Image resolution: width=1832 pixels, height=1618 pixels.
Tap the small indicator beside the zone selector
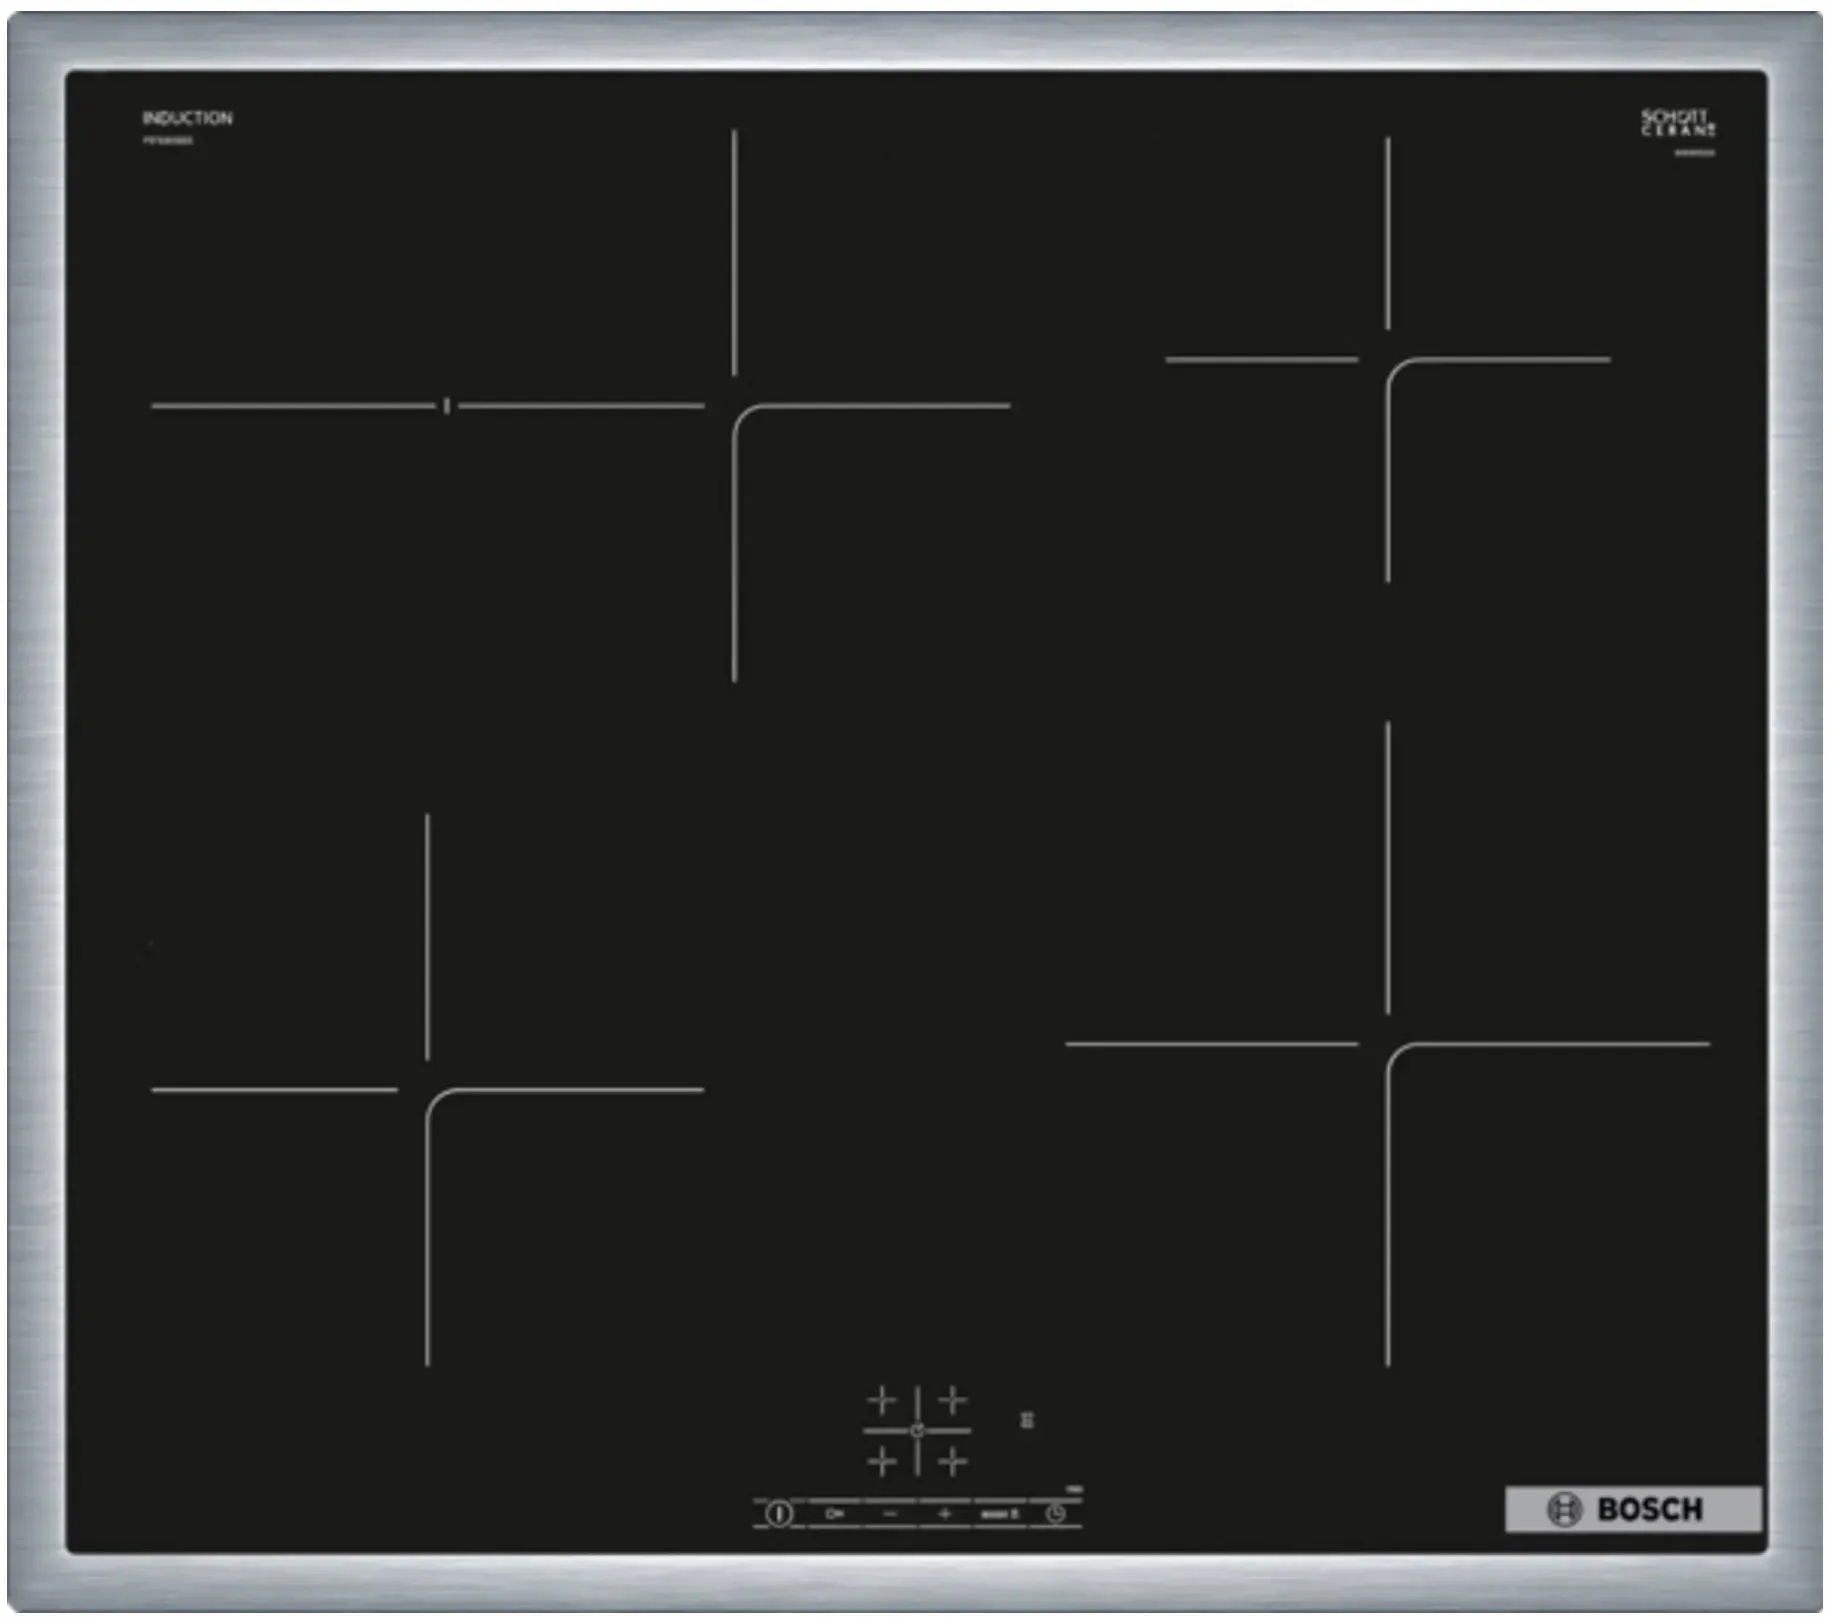pyautogui.click(x=1027, y=1419)
